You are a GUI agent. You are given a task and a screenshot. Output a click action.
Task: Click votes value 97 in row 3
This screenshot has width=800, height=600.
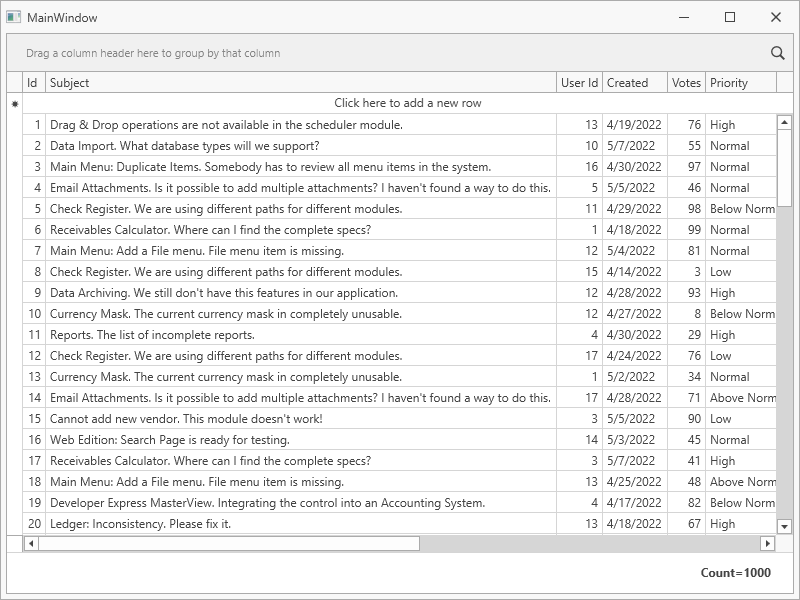[x=687, y=167]
